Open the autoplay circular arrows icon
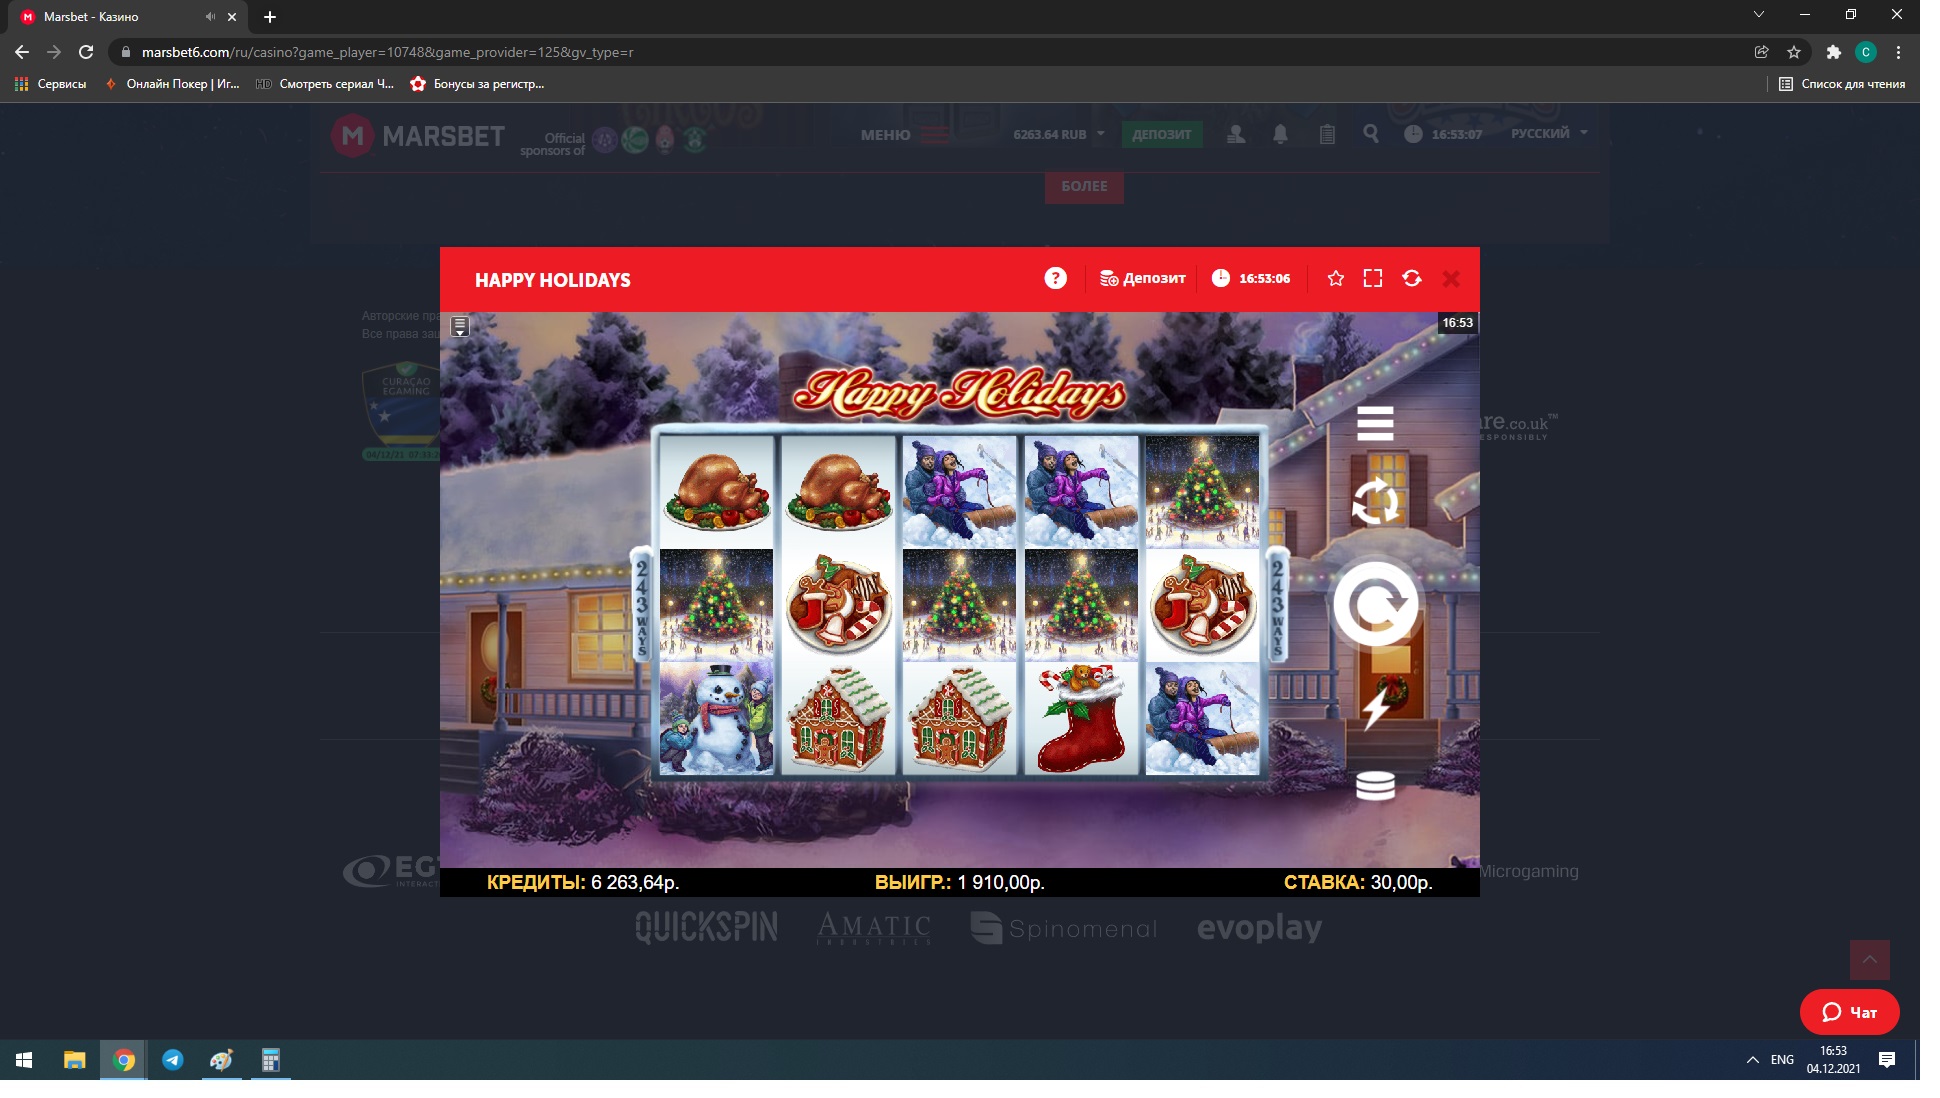 1375,501
